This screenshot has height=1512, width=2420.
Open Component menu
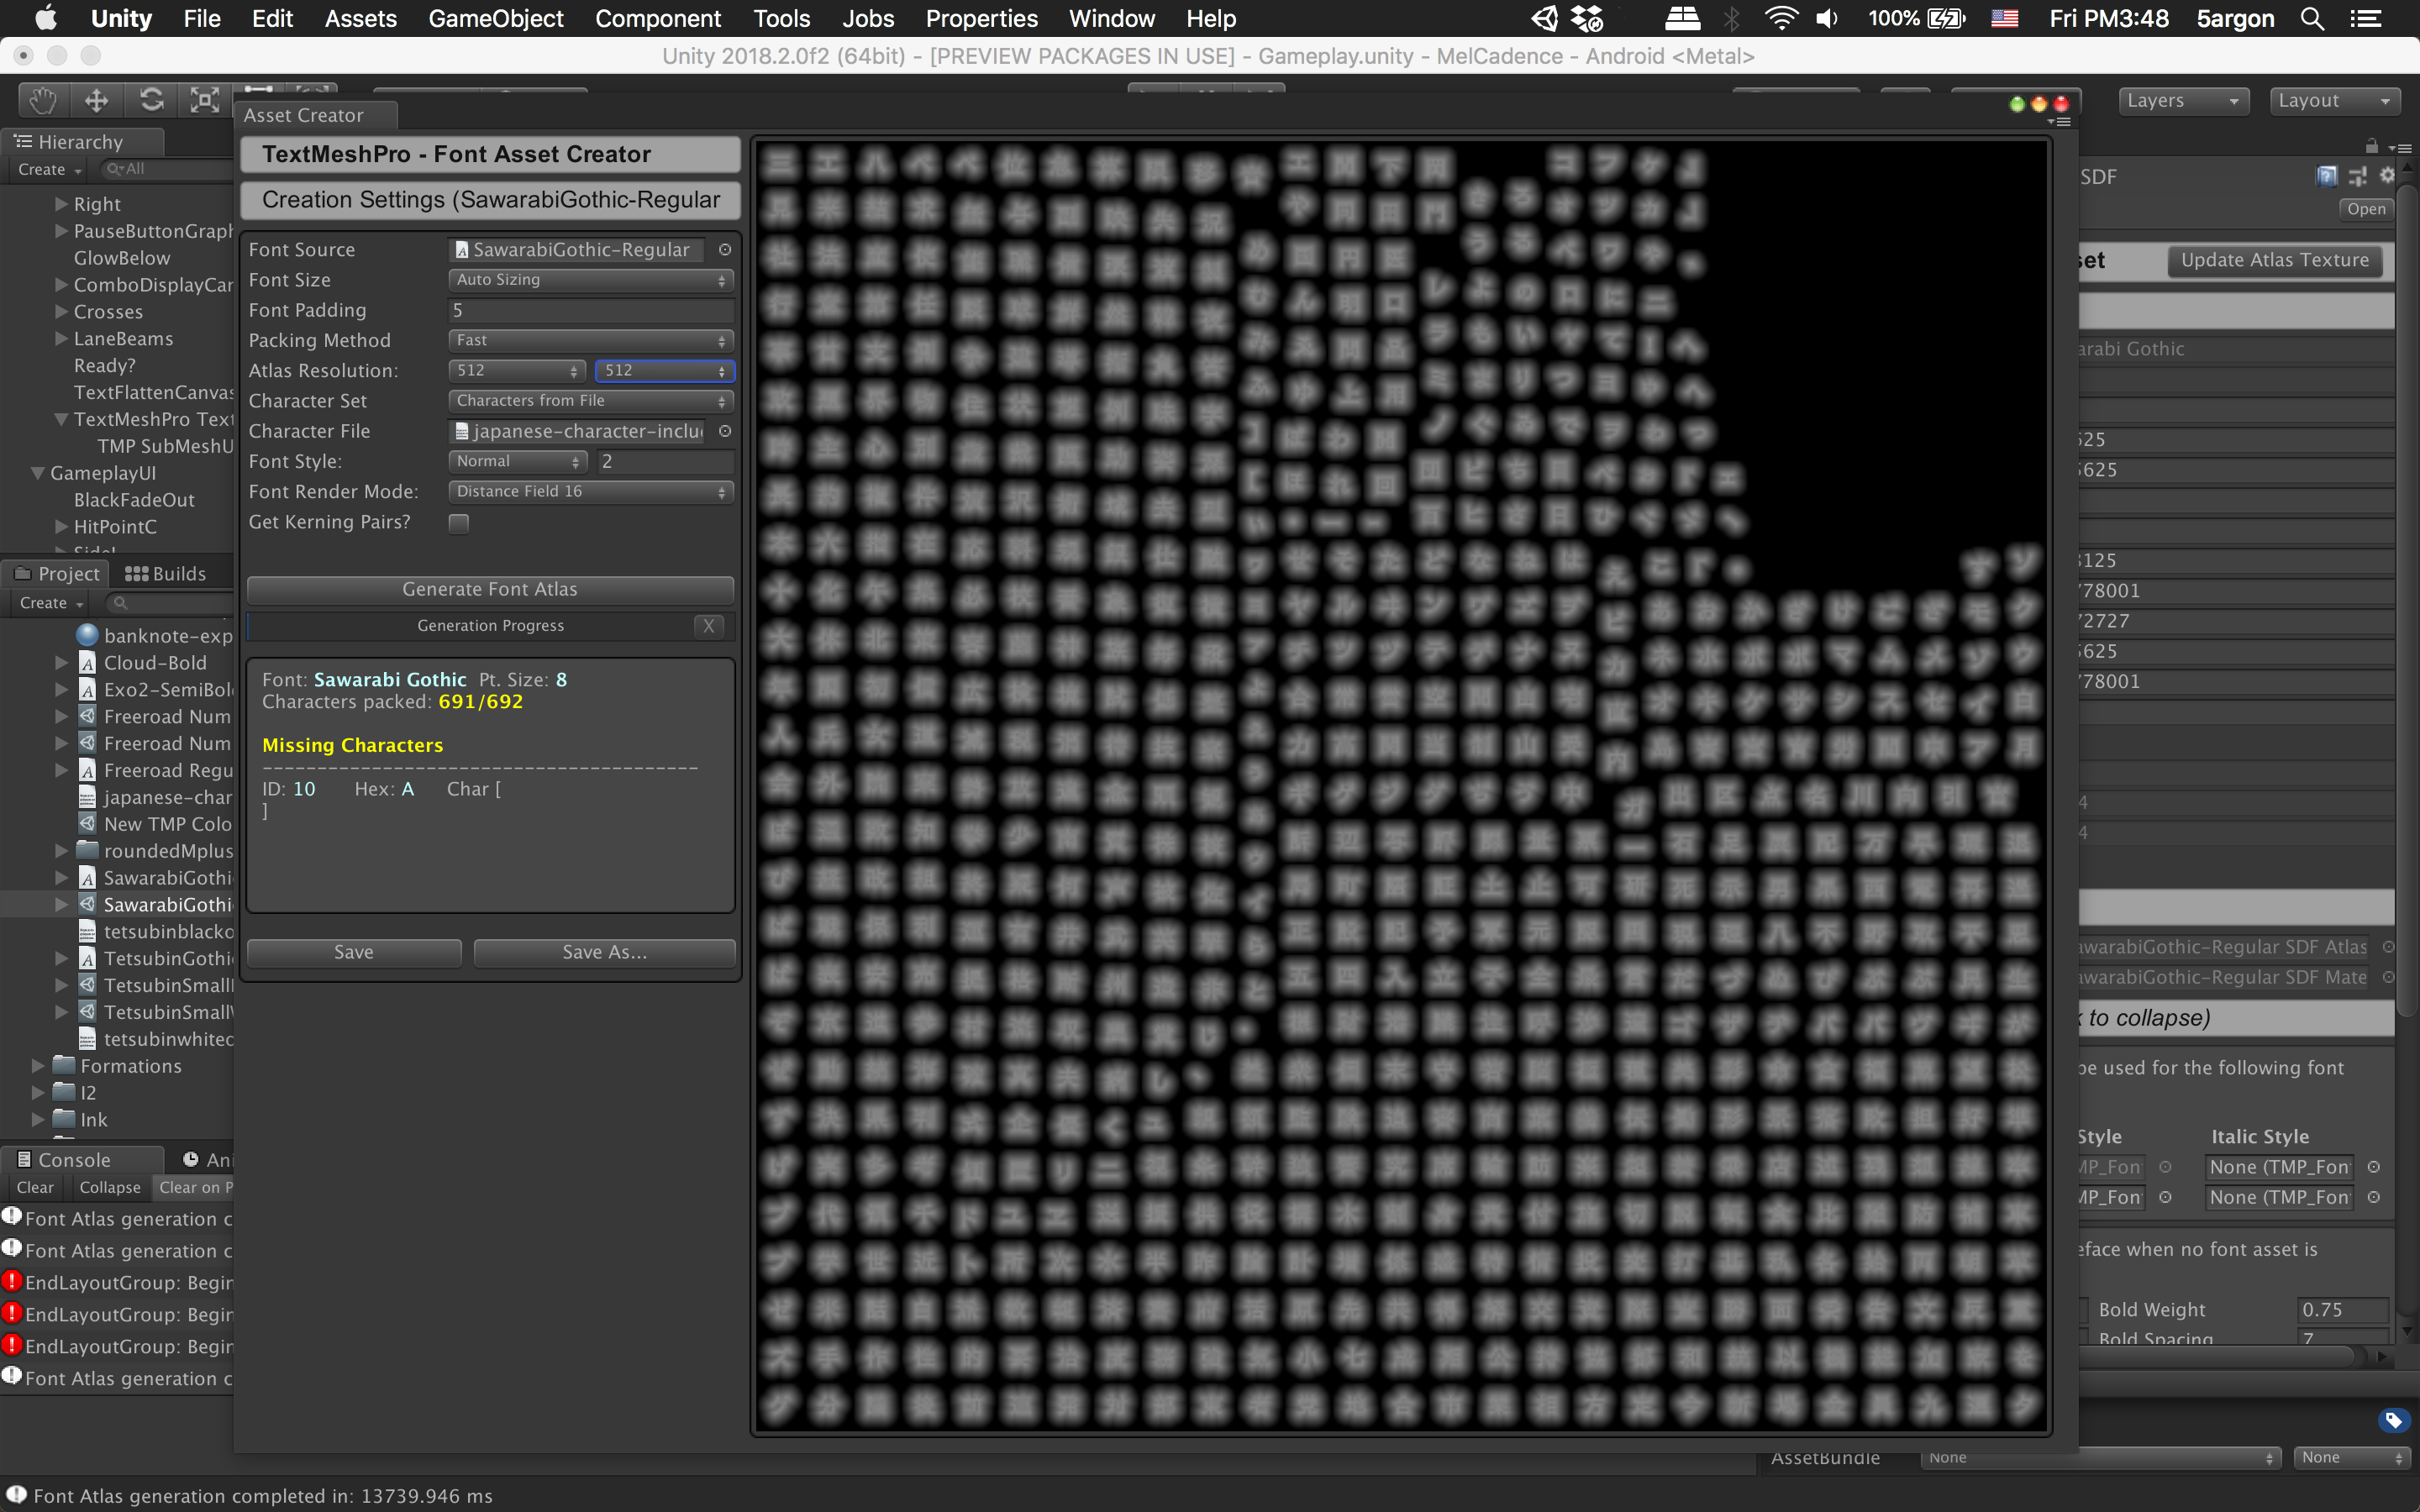[658, 18]
